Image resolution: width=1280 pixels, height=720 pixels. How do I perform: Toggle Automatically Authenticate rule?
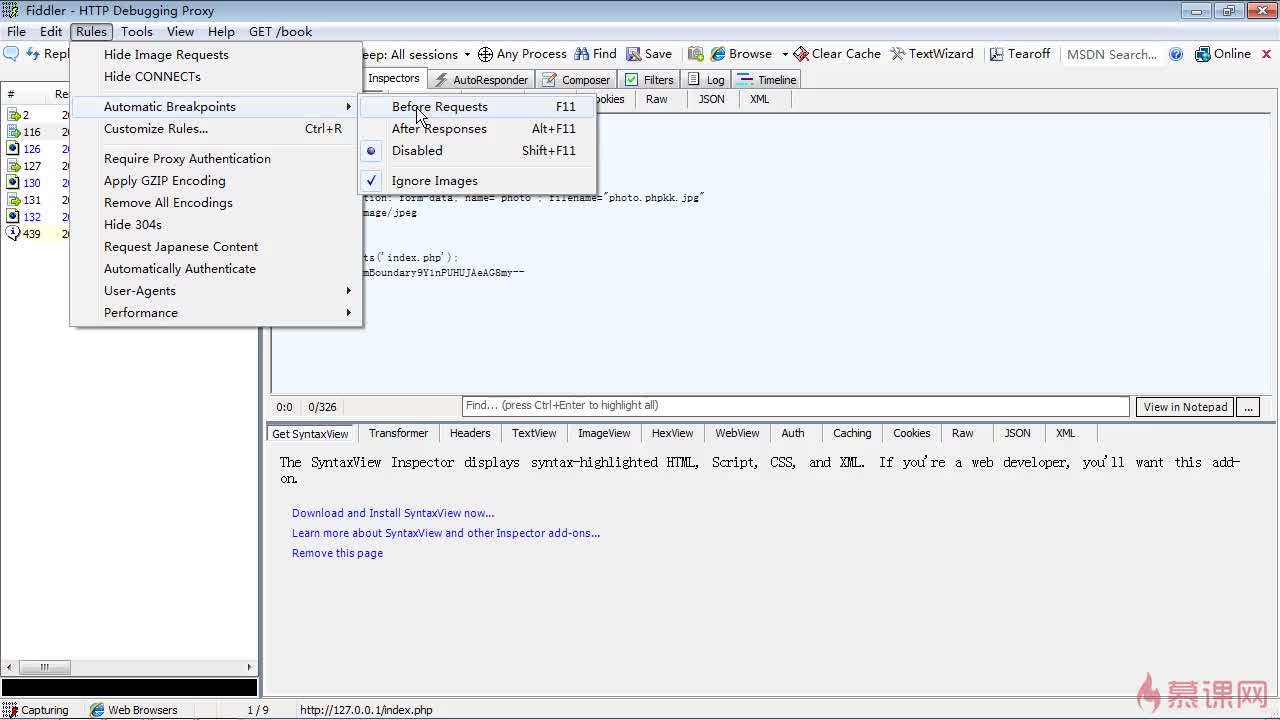pyautogui.click(x=216, y=268)
